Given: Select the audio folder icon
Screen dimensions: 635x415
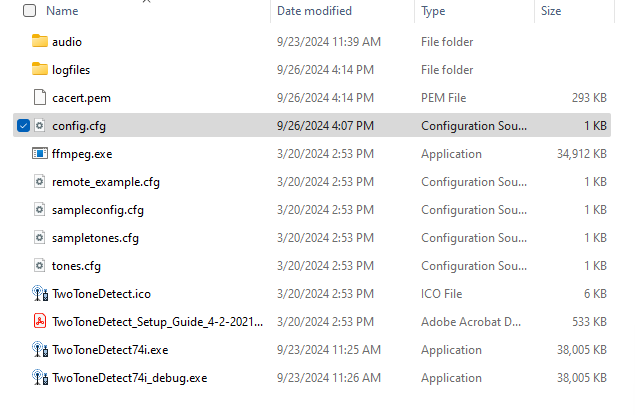Looking at the screenshot, I should pyautogui.click(x=40, y=41).
